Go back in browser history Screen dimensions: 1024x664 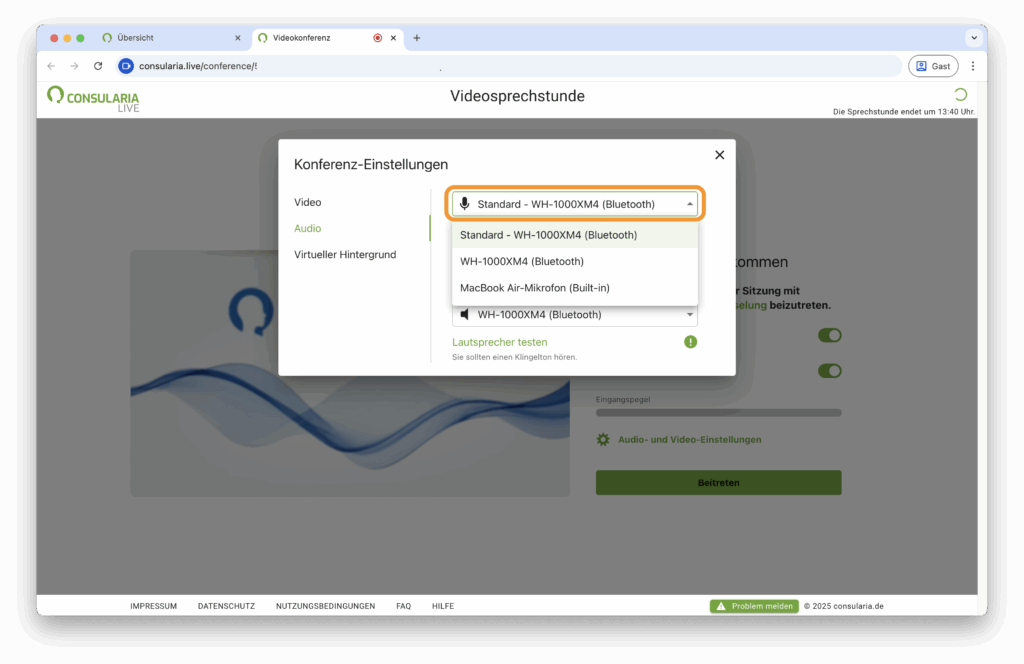point(51,66)
